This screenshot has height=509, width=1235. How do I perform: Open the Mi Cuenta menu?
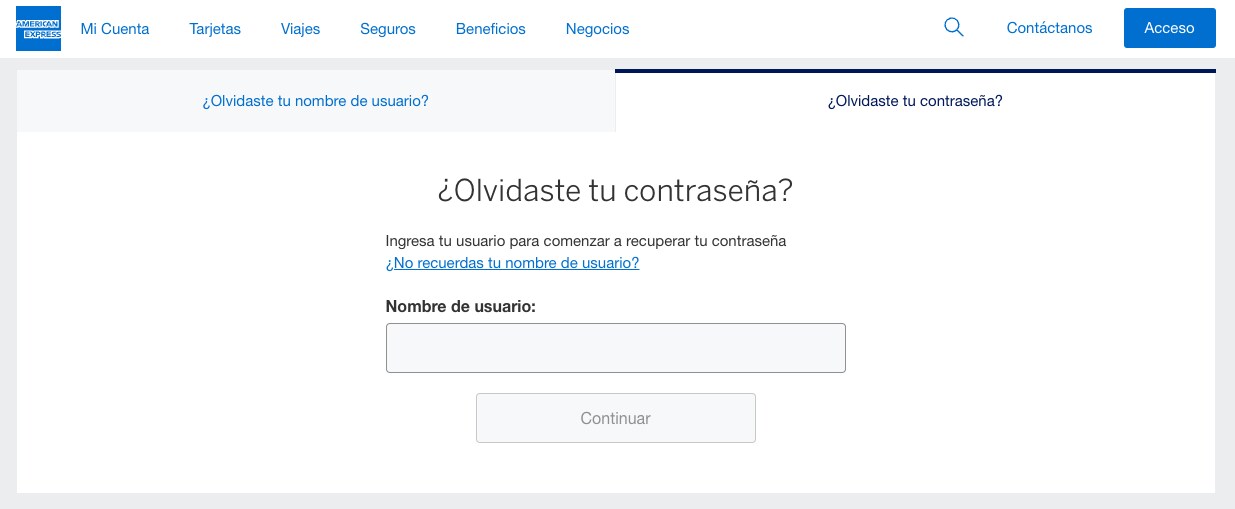coord(115,29)
